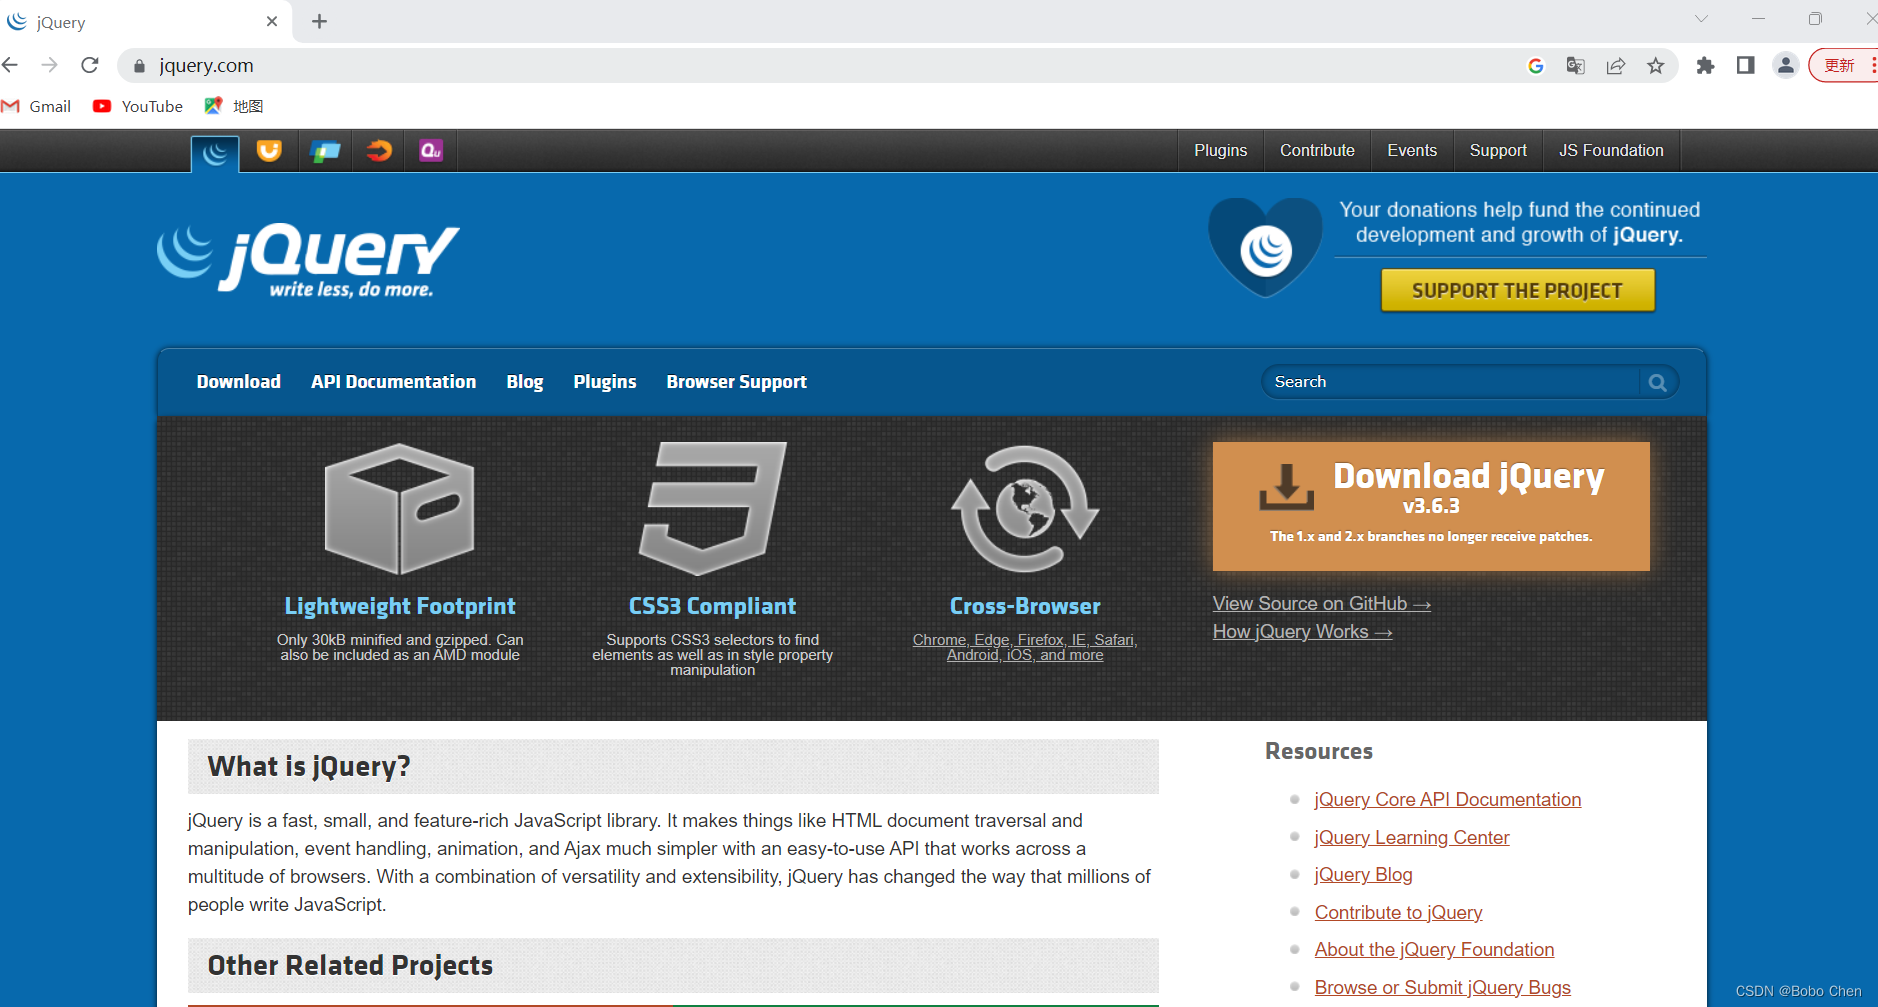The width and height of the screenshot is (1878, 1007).
Task: Open Plugins in blue nav bar
Action: [x=604, y=382]
